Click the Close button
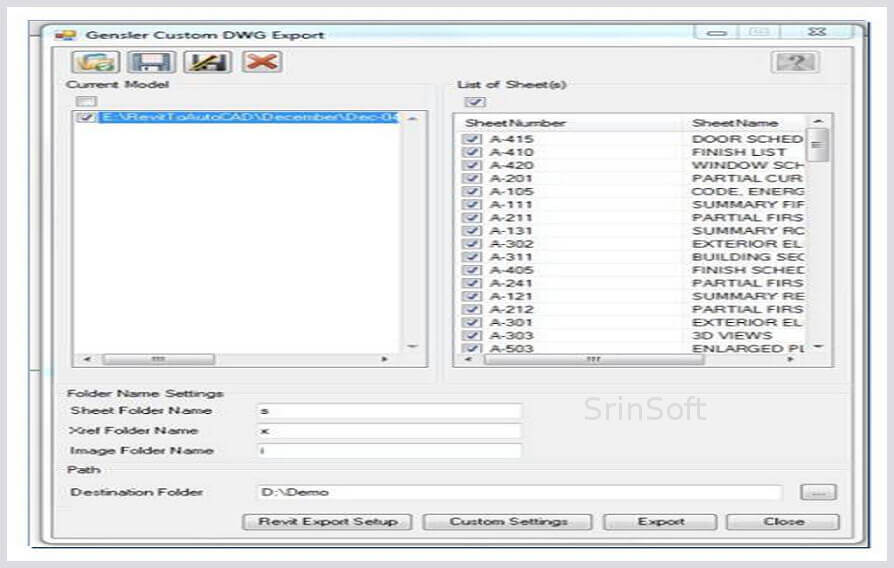This screenshot has width=894, height=568. (x=783, y=522)
